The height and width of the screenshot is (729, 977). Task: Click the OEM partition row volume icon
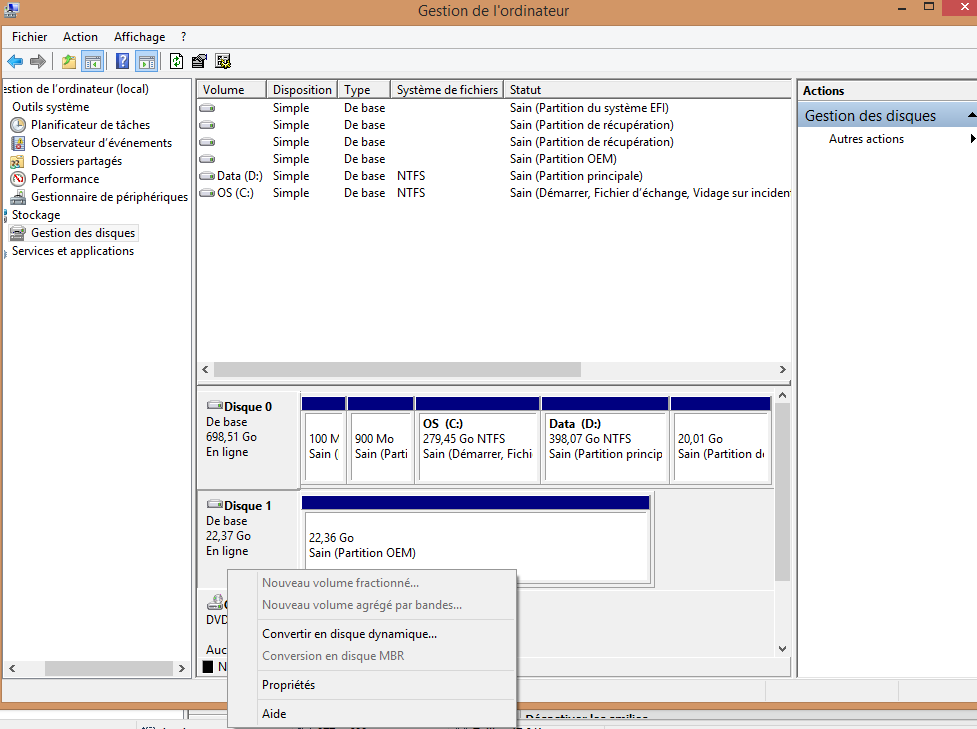point(207,159)
